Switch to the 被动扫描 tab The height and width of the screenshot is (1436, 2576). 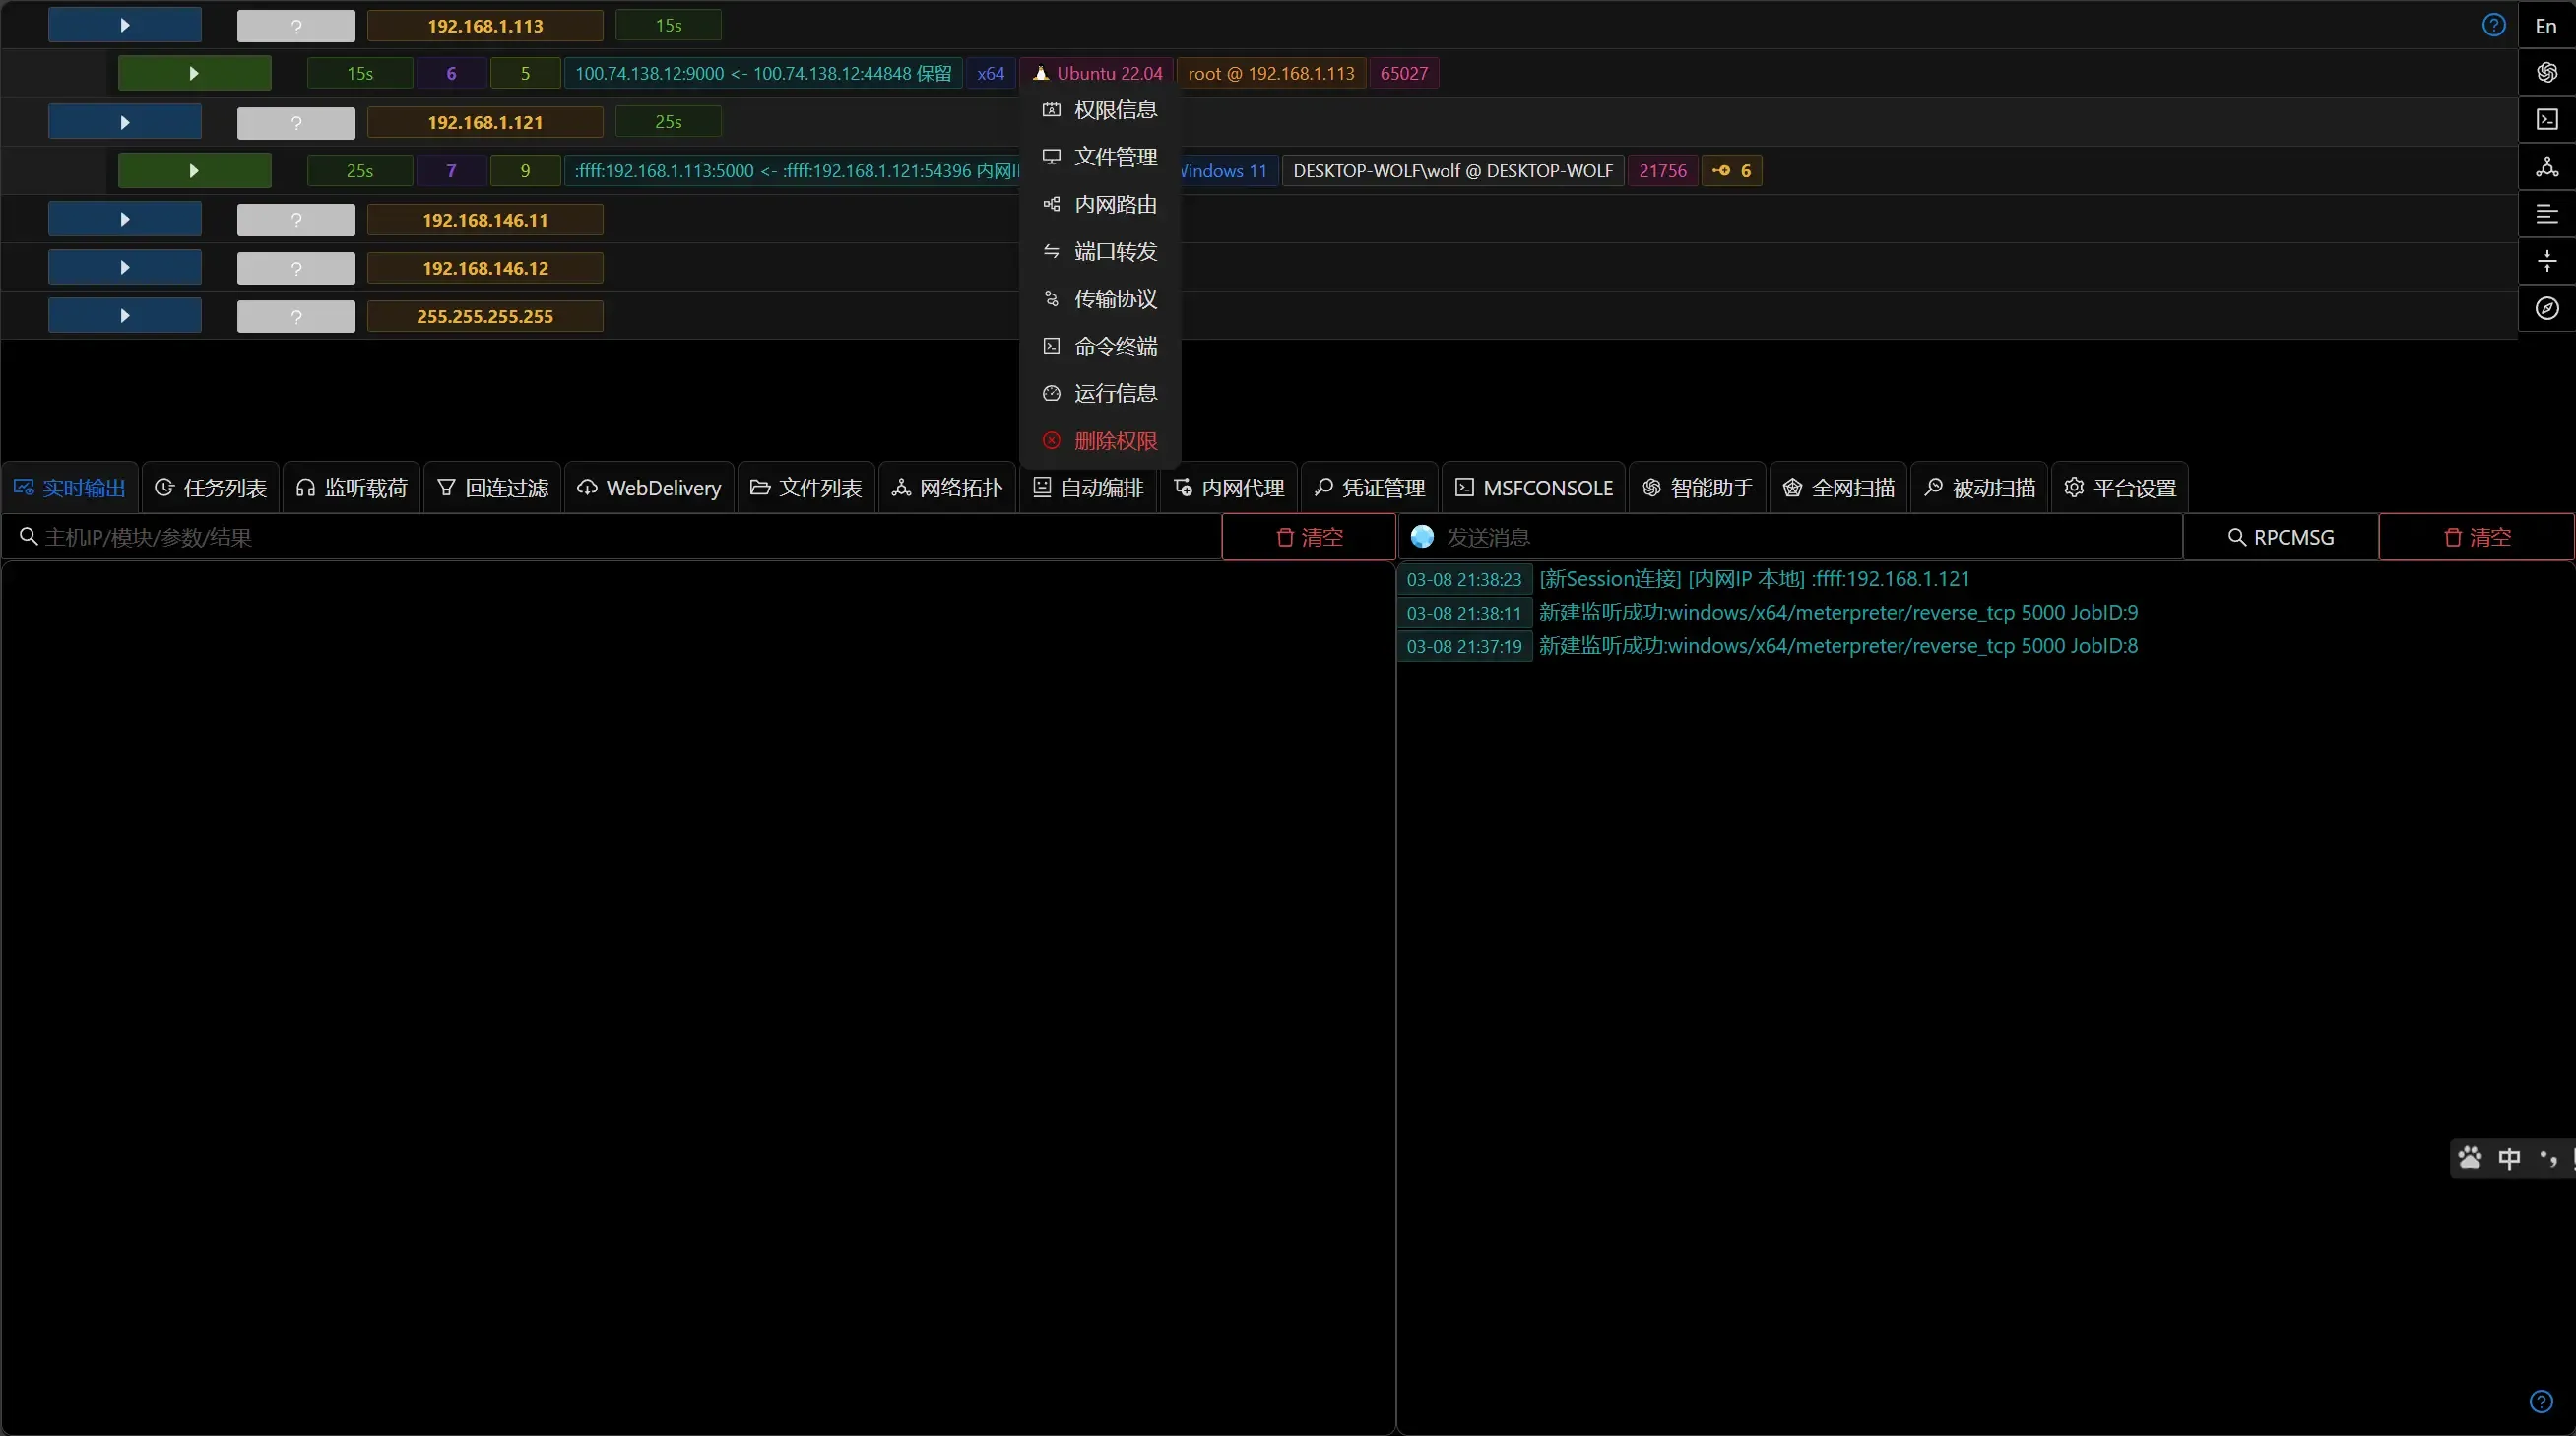point(1980,488)
